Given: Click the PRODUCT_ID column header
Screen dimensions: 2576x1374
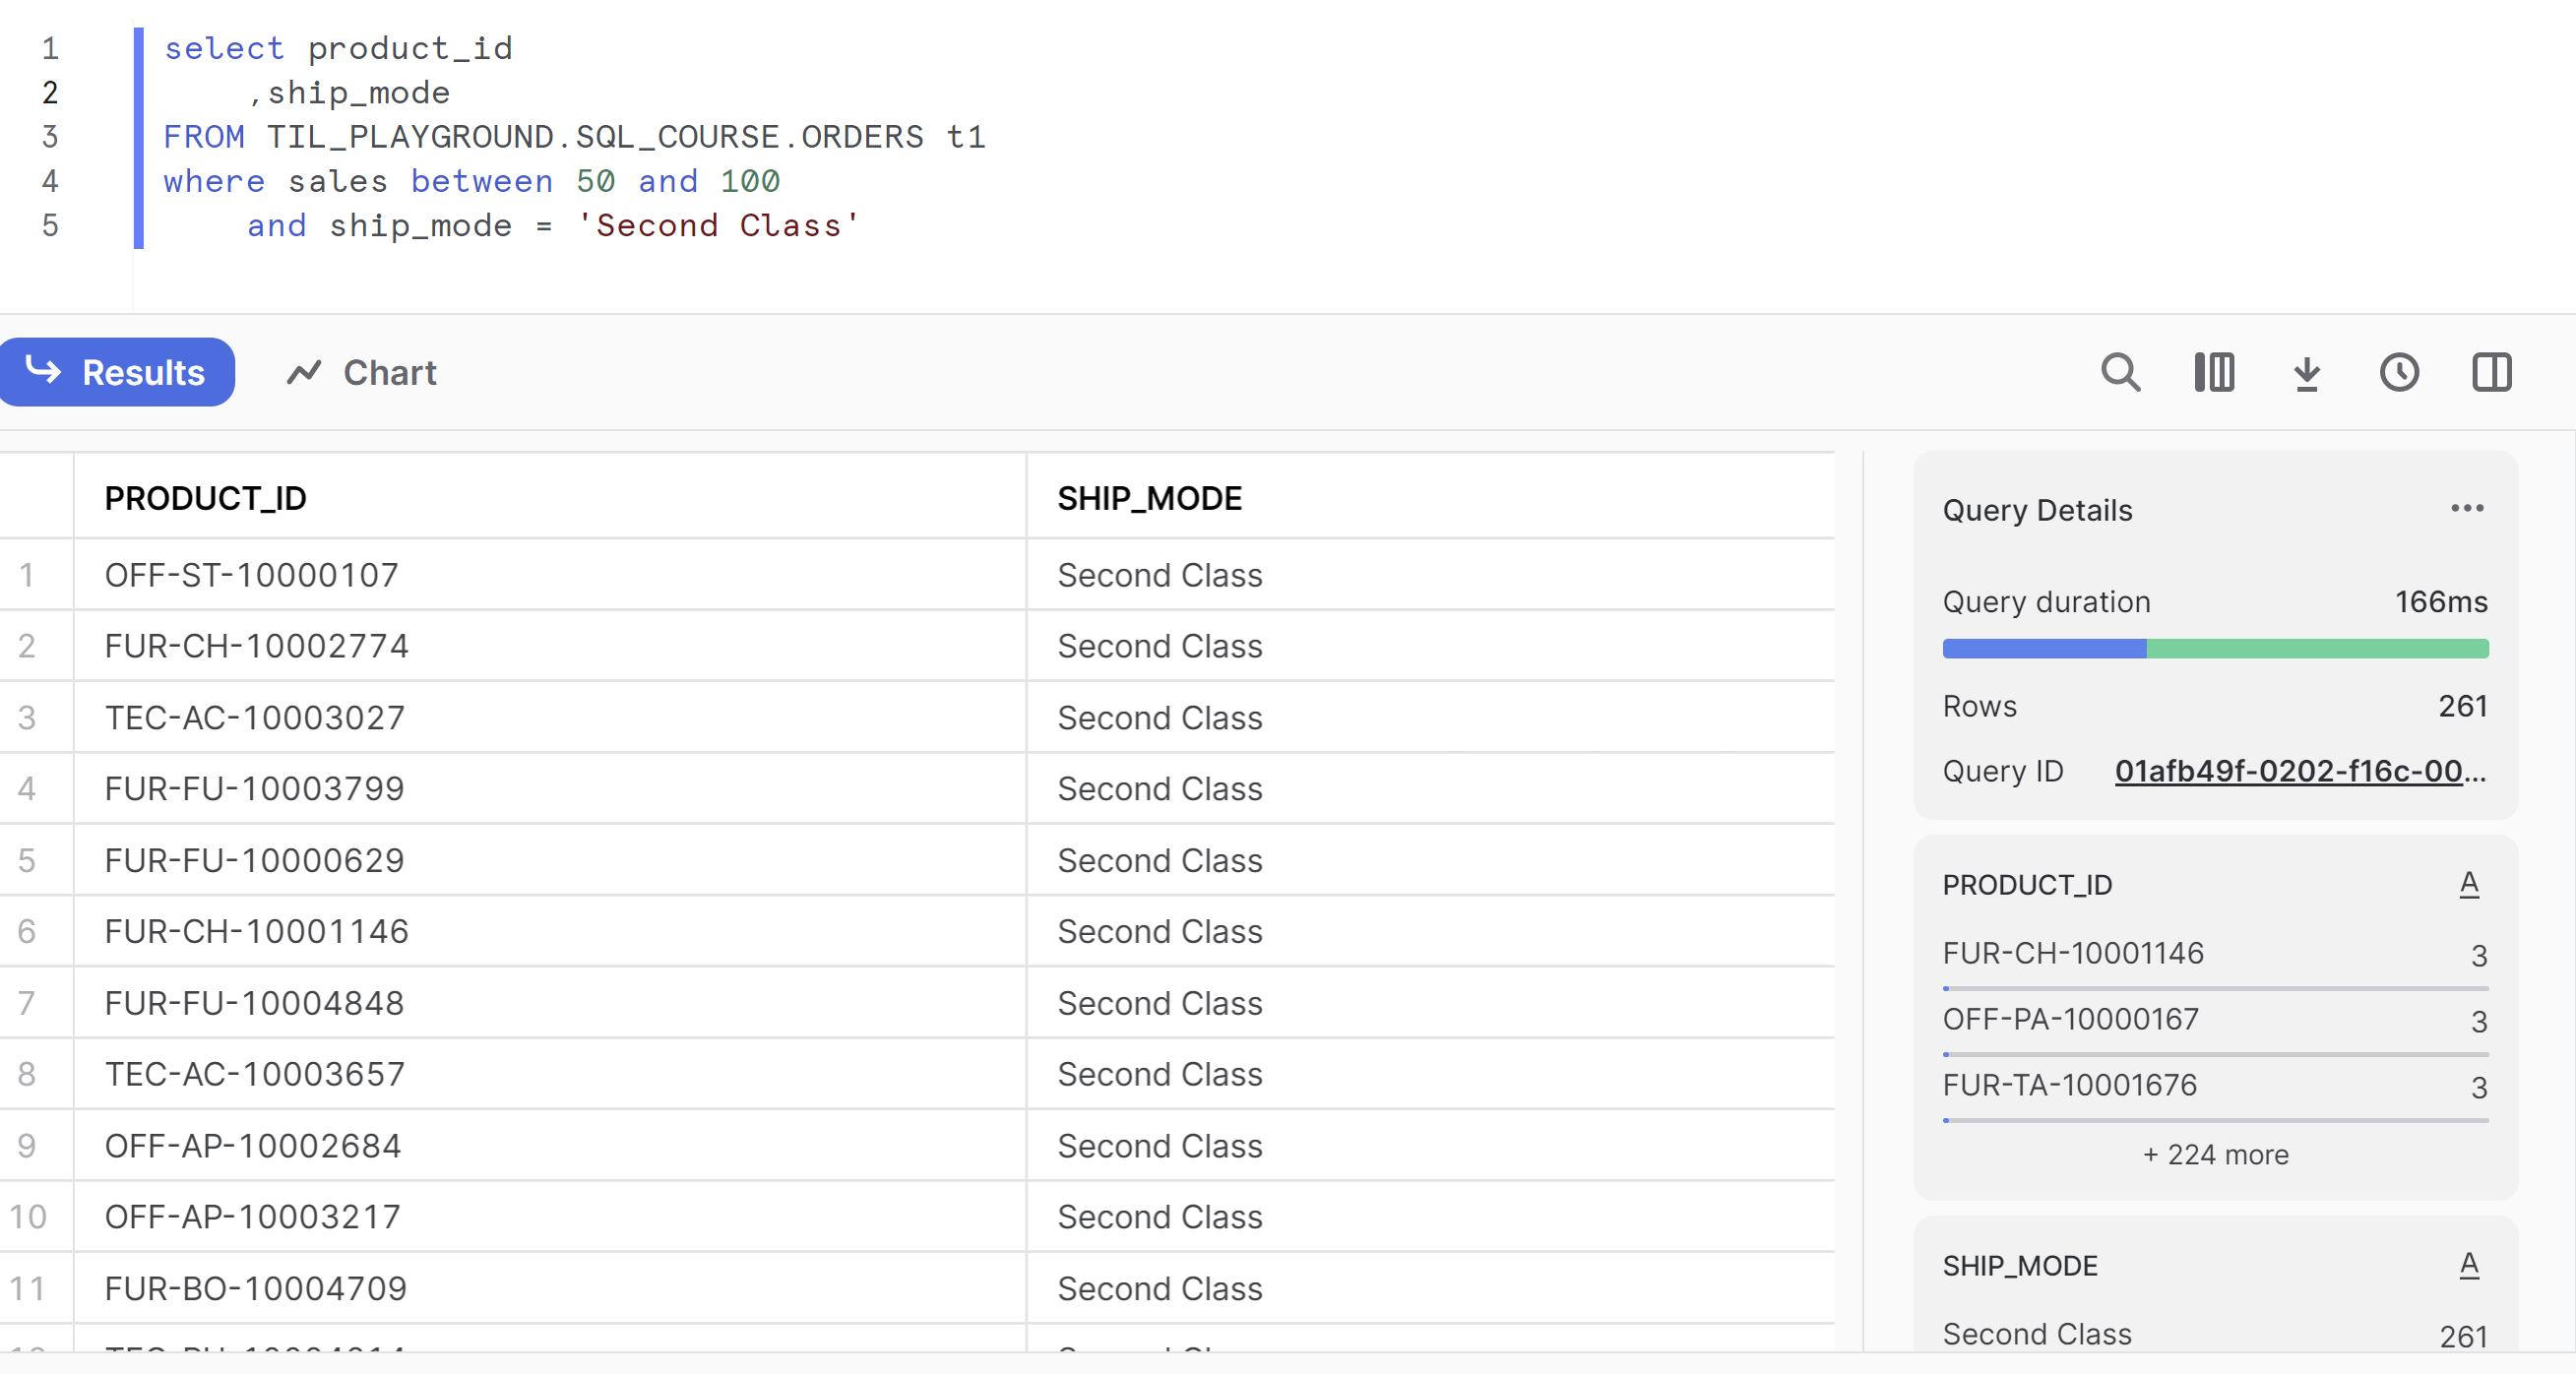Looking at the screenshot, I should pos(205,498).
